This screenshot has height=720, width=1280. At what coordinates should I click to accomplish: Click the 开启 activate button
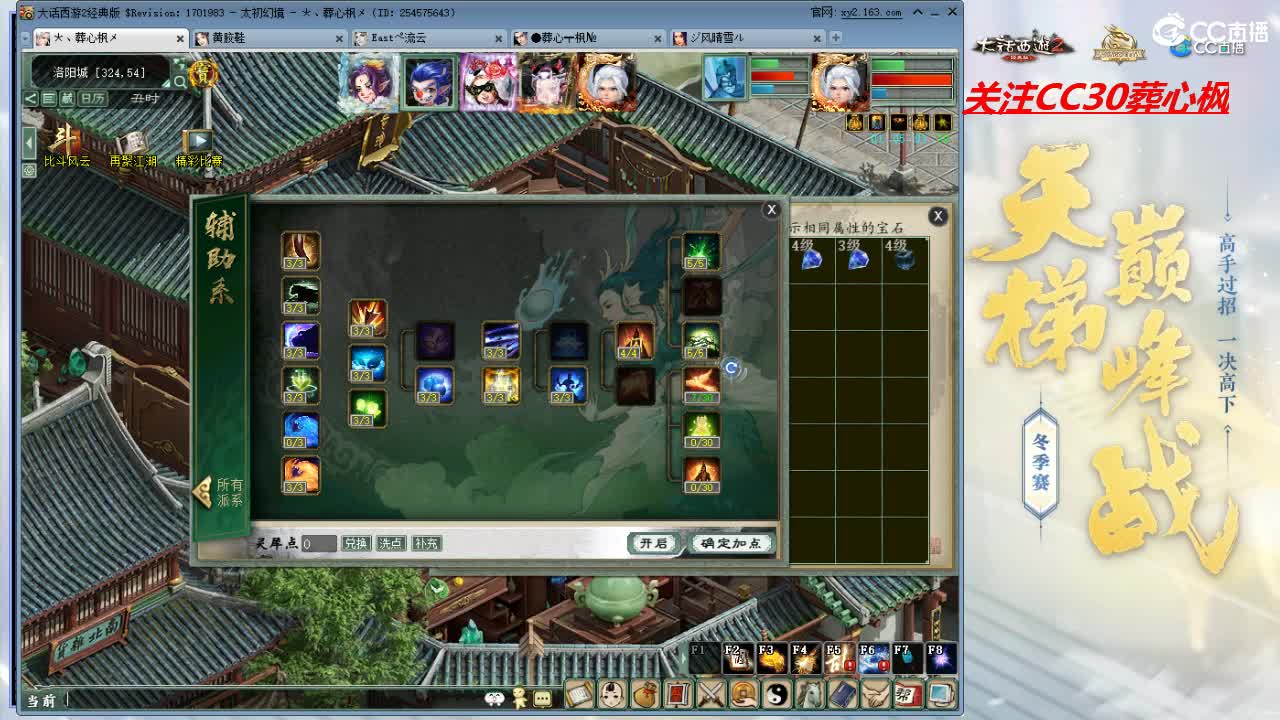654,543
